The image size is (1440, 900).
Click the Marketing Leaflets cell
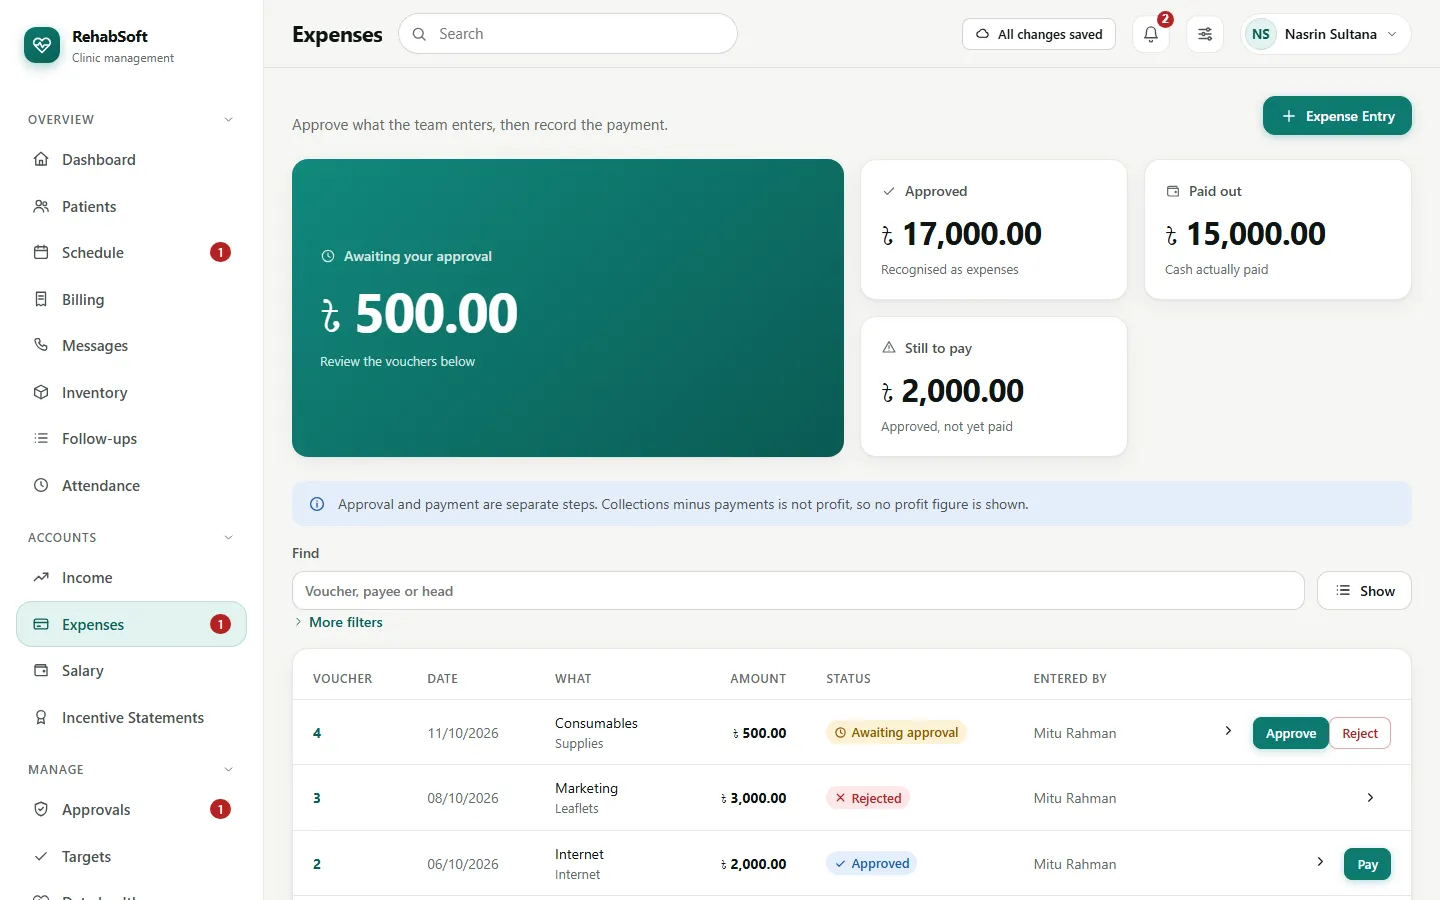click(x=586, y=798)
